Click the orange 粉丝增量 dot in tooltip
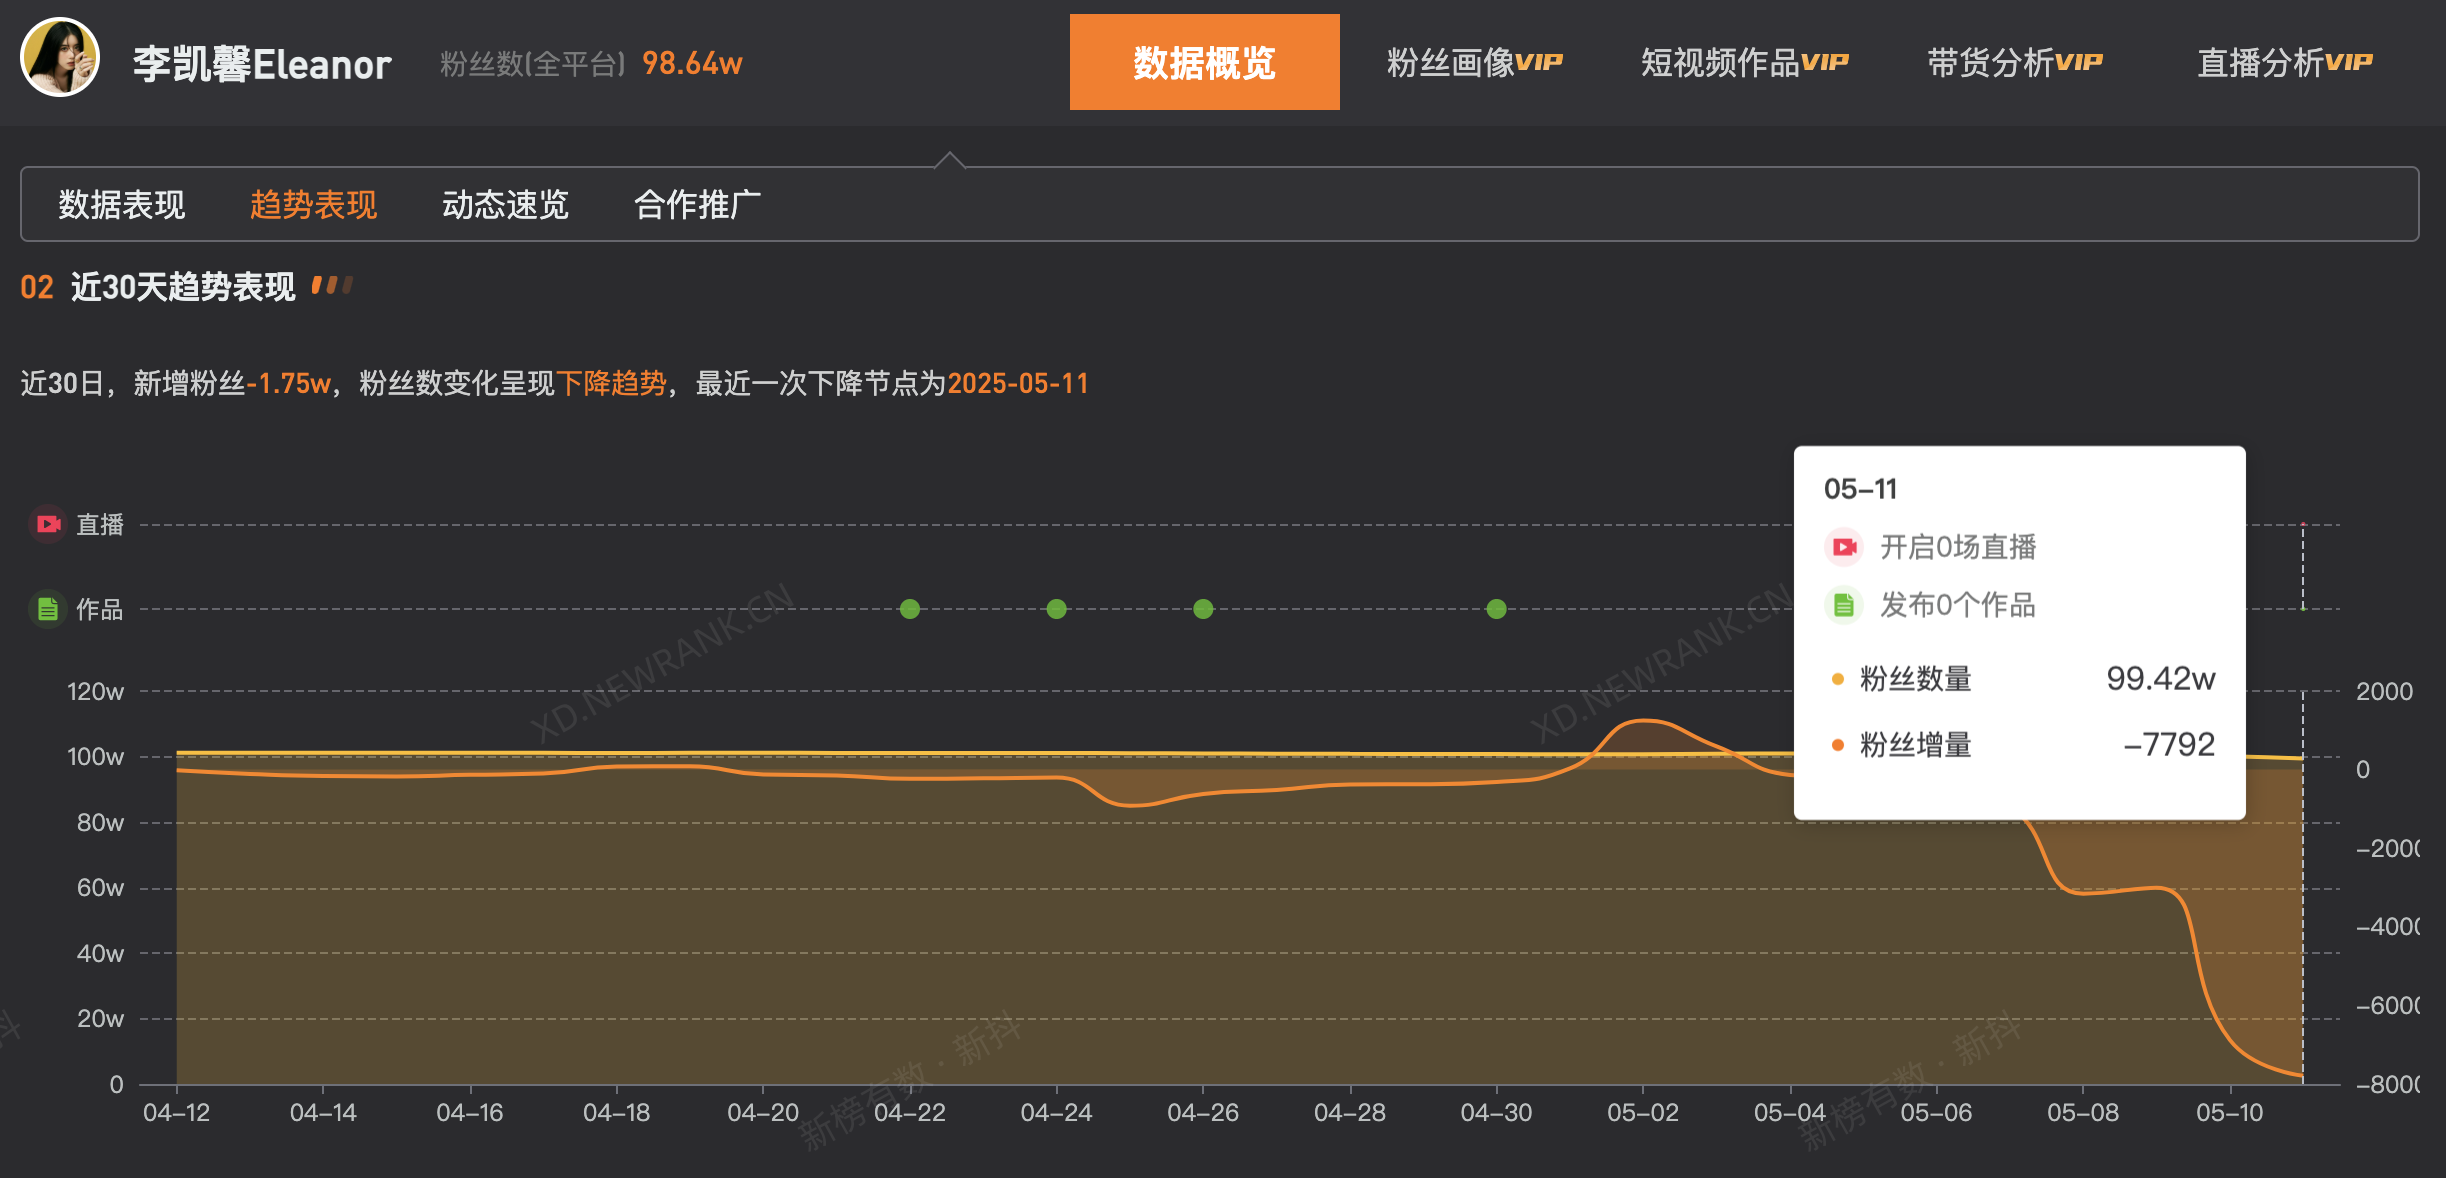 [1837, 745]
